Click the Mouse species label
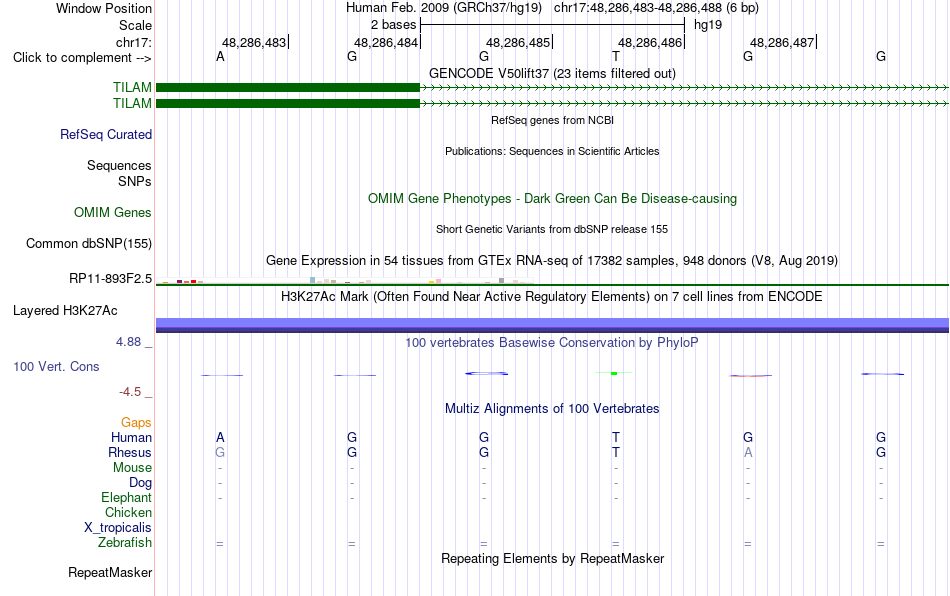Viewport: 950px width, 596px height. pyautogui.click(x=132, y=468)
